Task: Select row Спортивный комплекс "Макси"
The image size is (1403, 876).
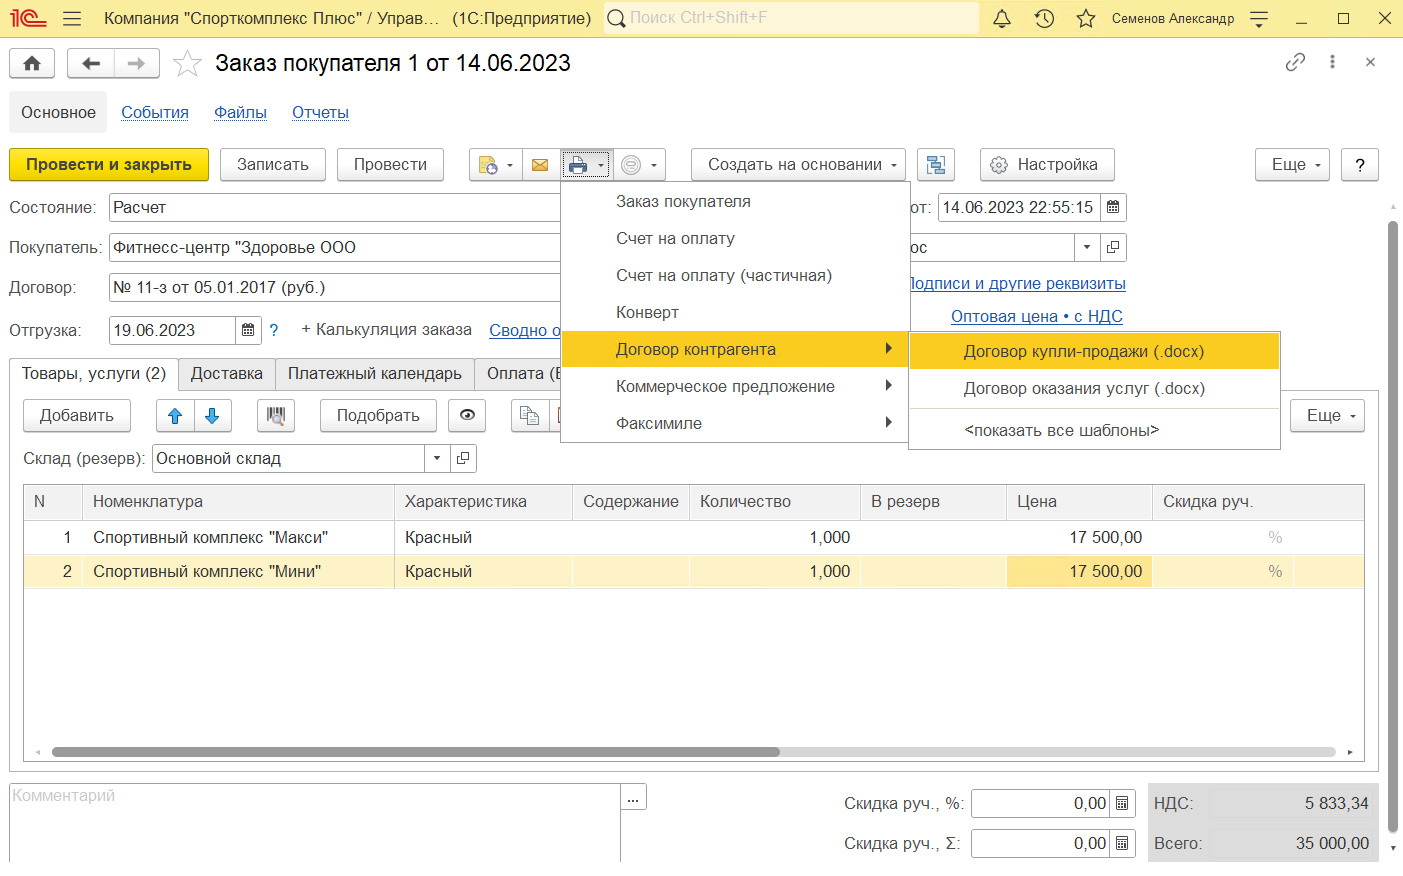Action: (694, 538)
